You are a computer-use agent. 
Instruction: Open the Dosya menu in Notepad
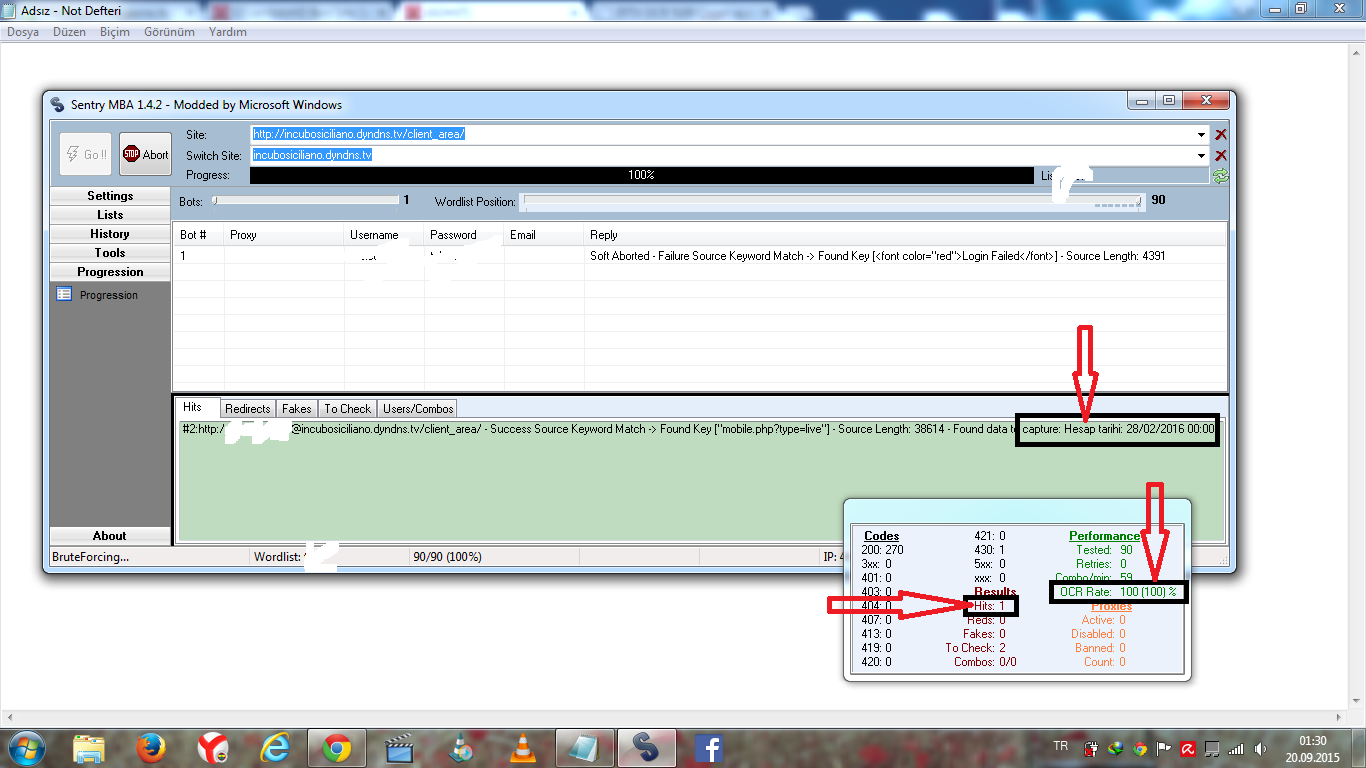pos(23,32)
